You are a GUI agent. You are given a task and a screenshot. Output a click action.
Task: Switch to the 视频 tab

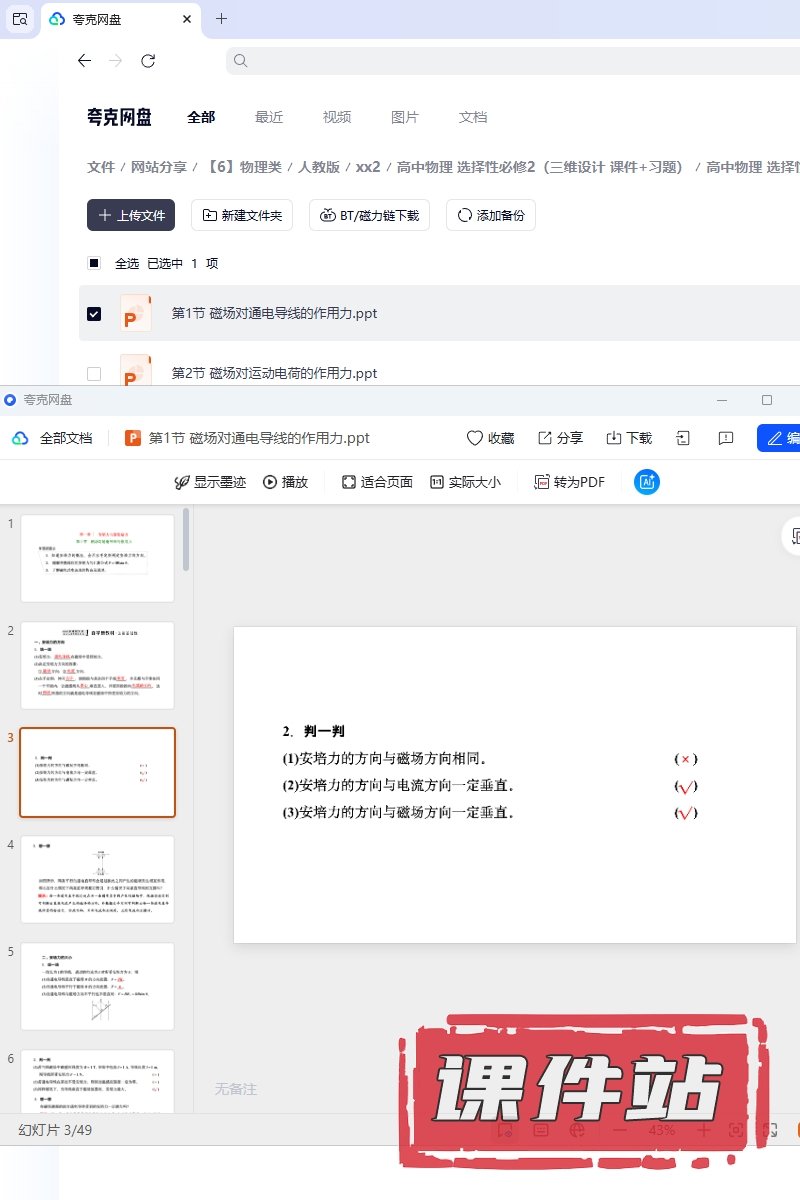point(337,117)
